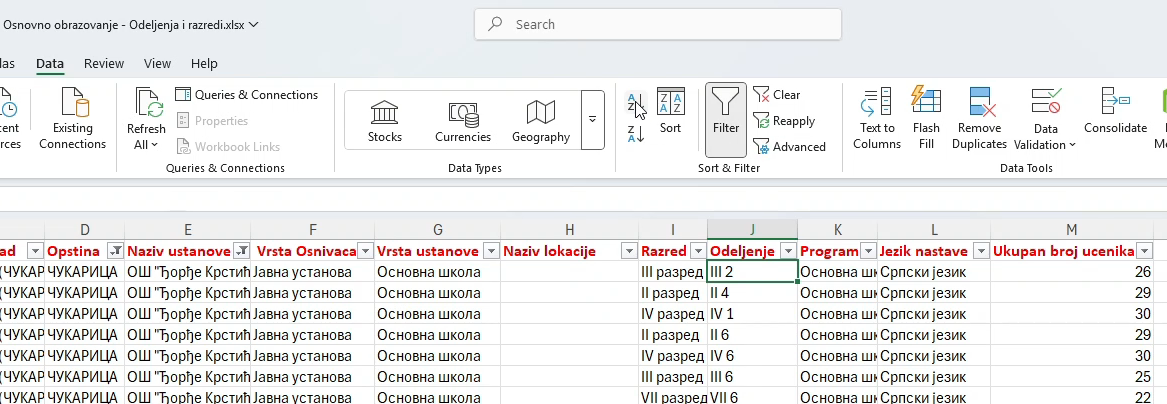The height and width of the screenshot is (404, 1167).
Task: Click the greyed Properties button
Action: 212,121
